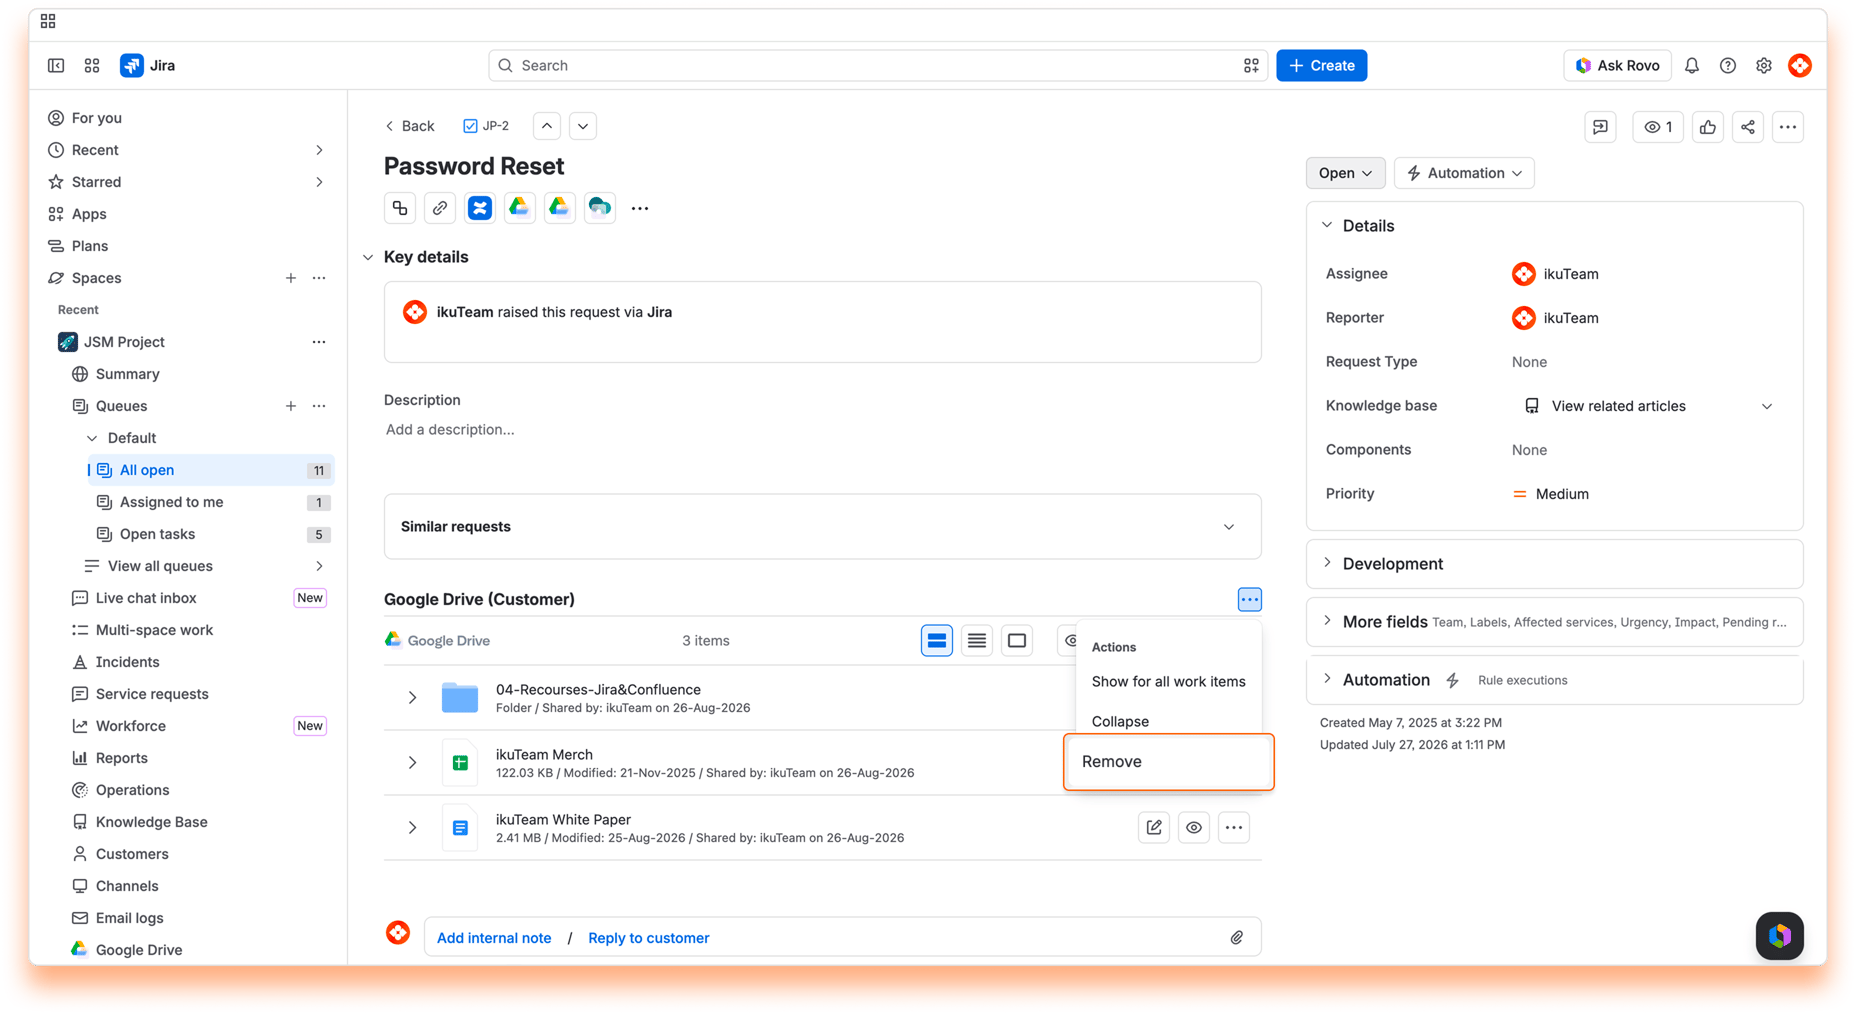The height and width of the screenshot is (1014, 1856).
Task: Edit ikuTeam White Paper with pencil icon
Action: coord(1154,828)
